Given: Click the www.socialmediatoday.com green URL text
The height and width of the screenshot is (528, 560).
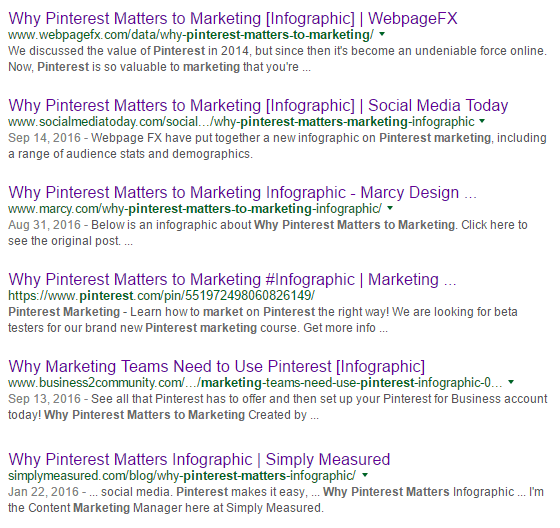Looking at the screenshot, I should (x=241, y=122).
